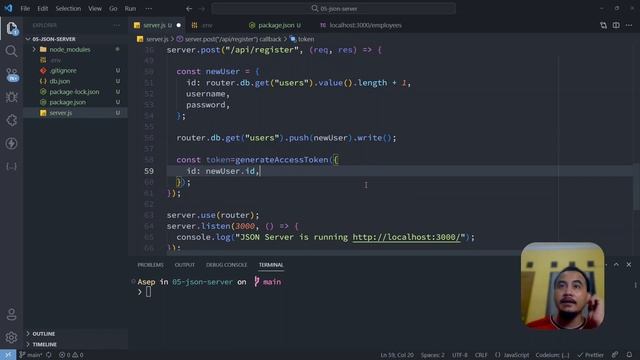Open the Accounts menu icon
The height and width of the screenshot is (360, 640).
11,314
